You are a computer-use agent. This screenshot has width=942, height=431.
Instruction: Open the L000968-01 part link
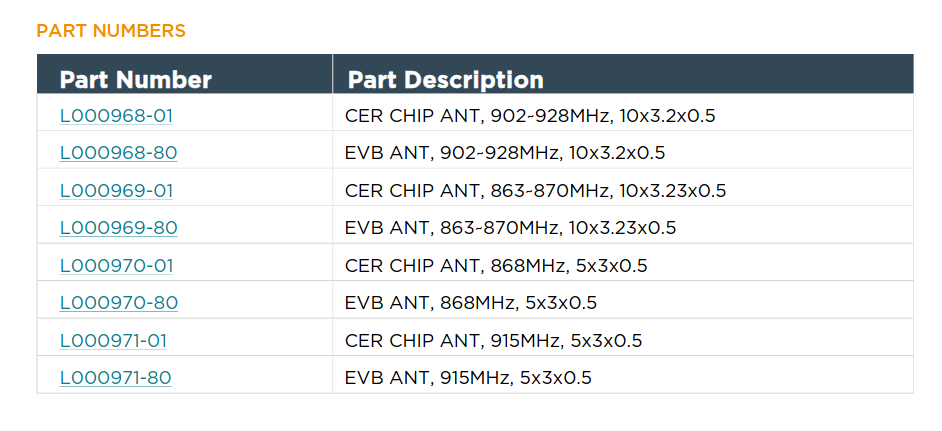pos(116,116)
